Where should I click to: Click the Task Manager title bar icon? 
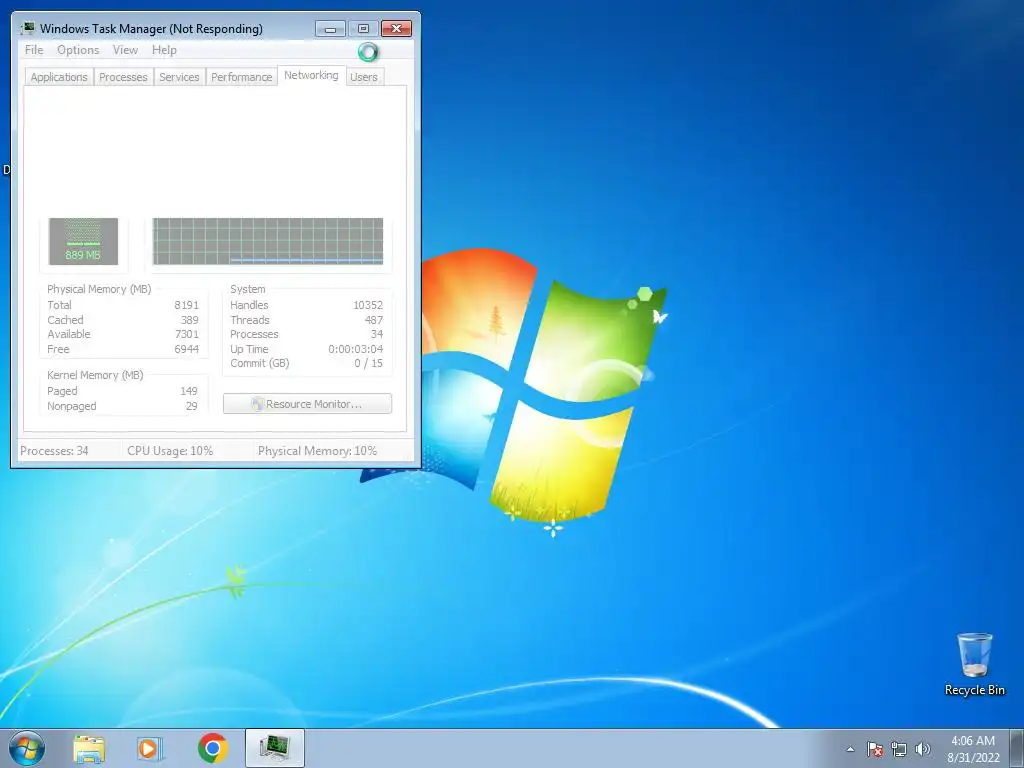(27, 28)
